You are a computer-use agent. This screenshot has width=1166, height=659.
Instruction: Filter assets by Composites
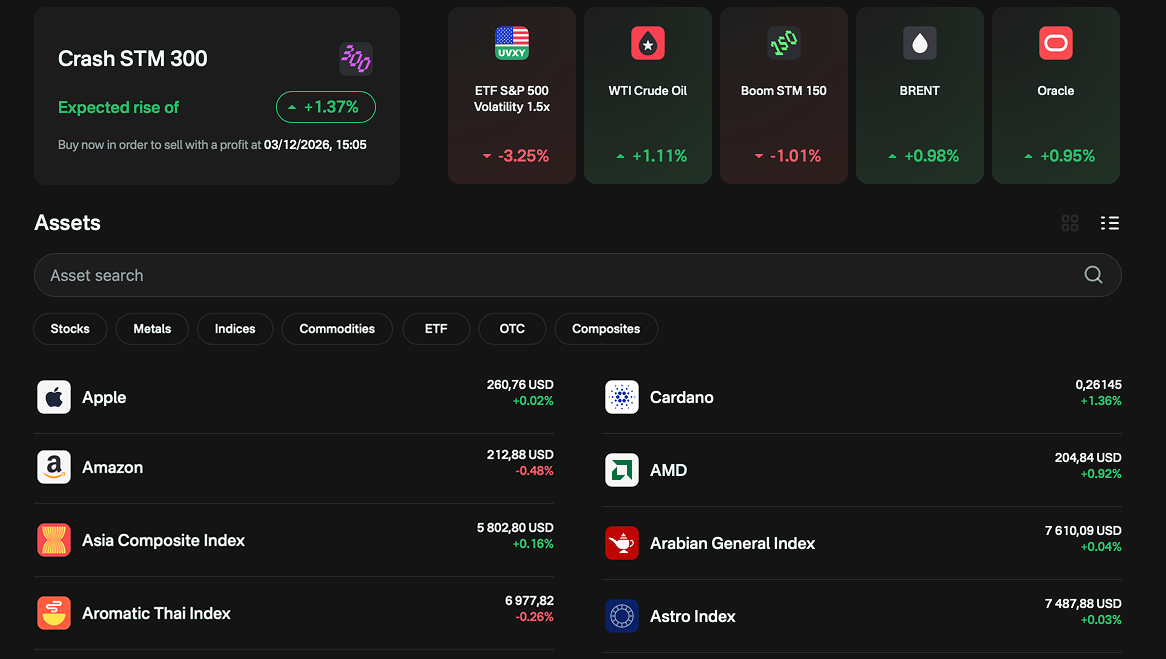606,329
